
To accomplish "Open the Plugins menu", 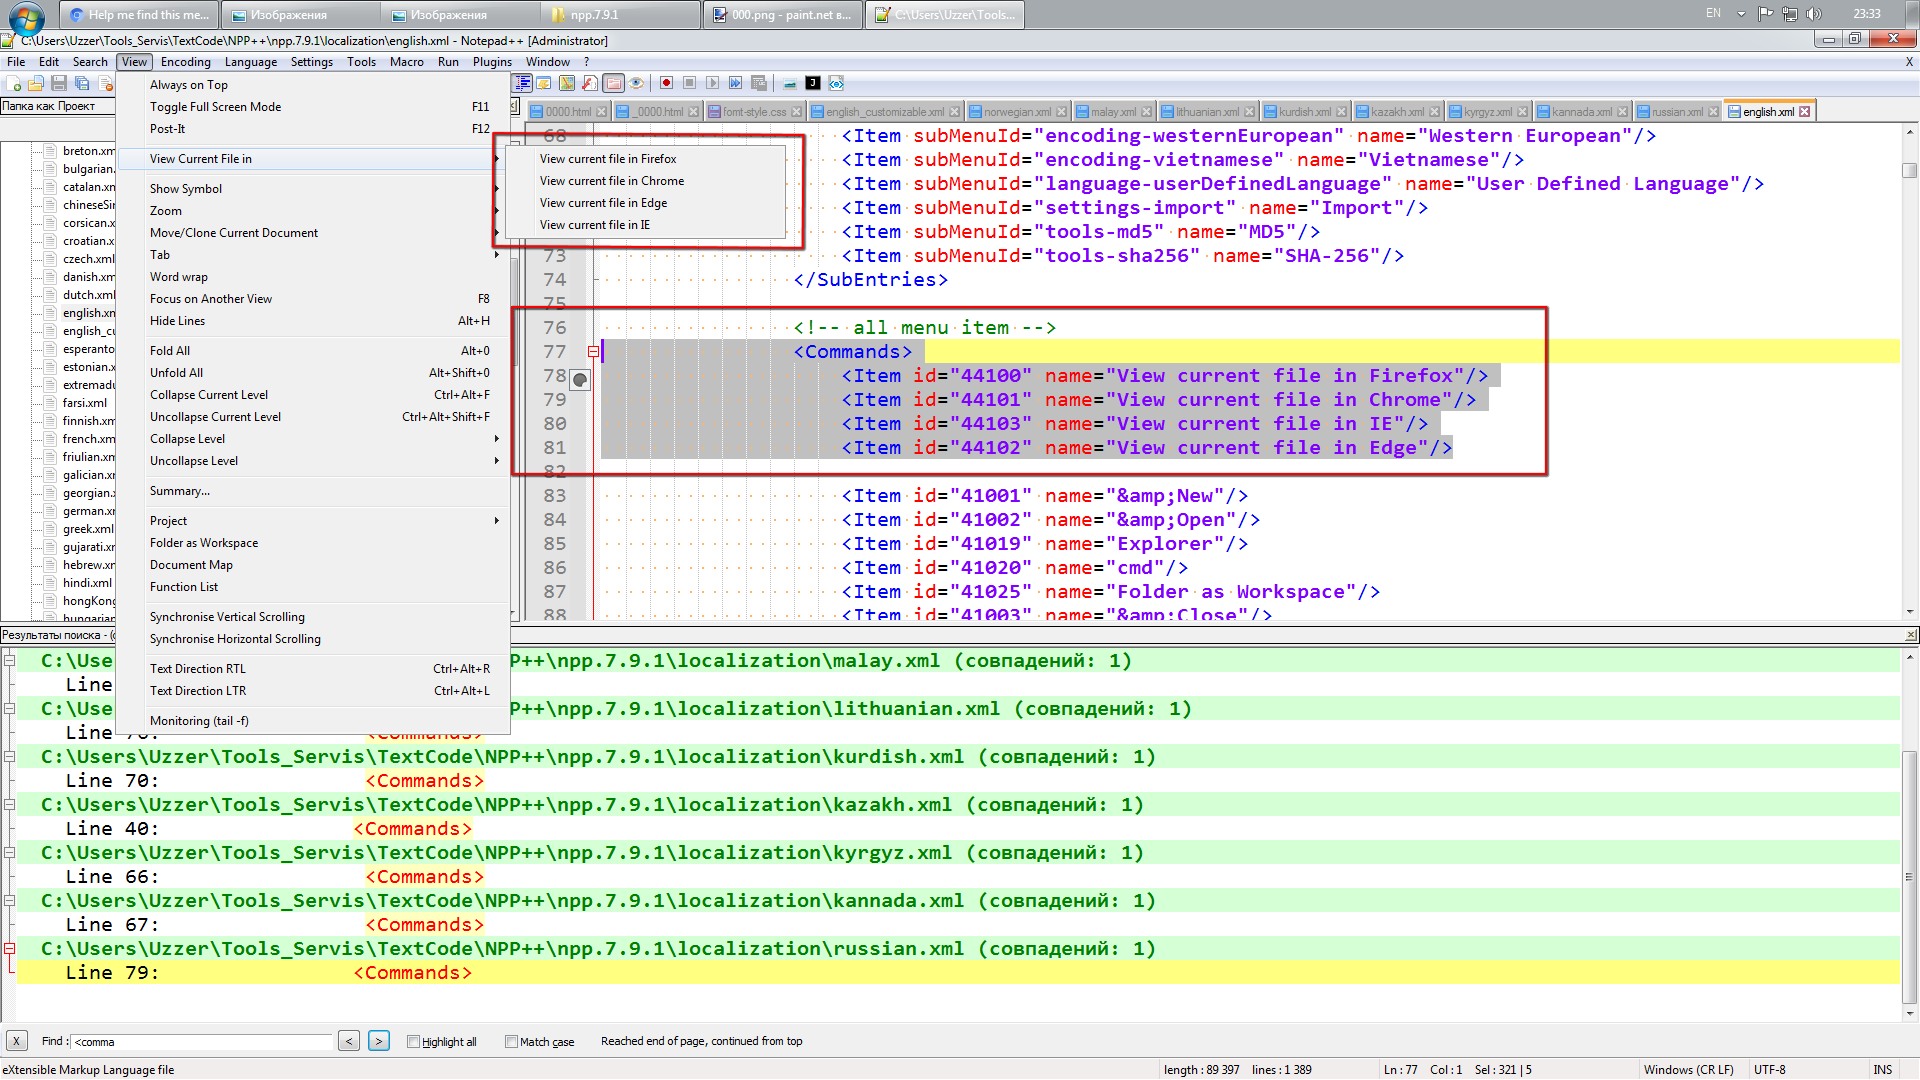I will click(x=492, y=62).
